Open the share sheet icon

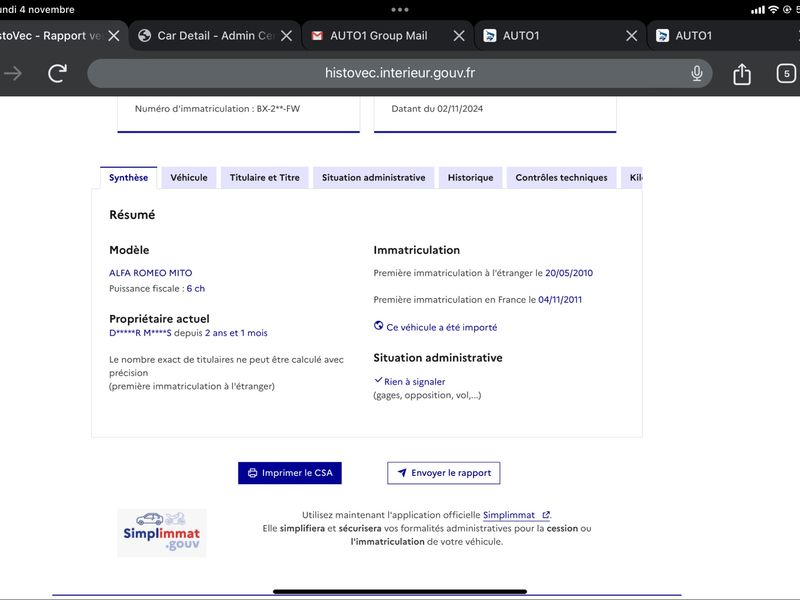pos(741,74)
